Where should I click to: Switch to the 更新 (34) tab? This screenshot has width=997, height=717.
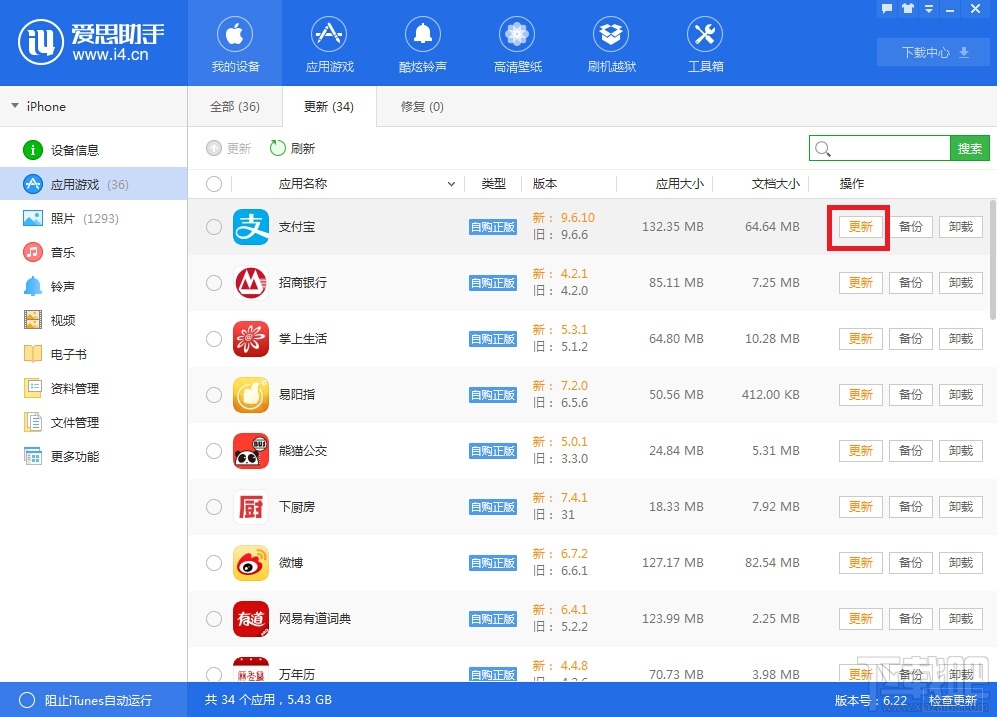click(x=329, y=107)
